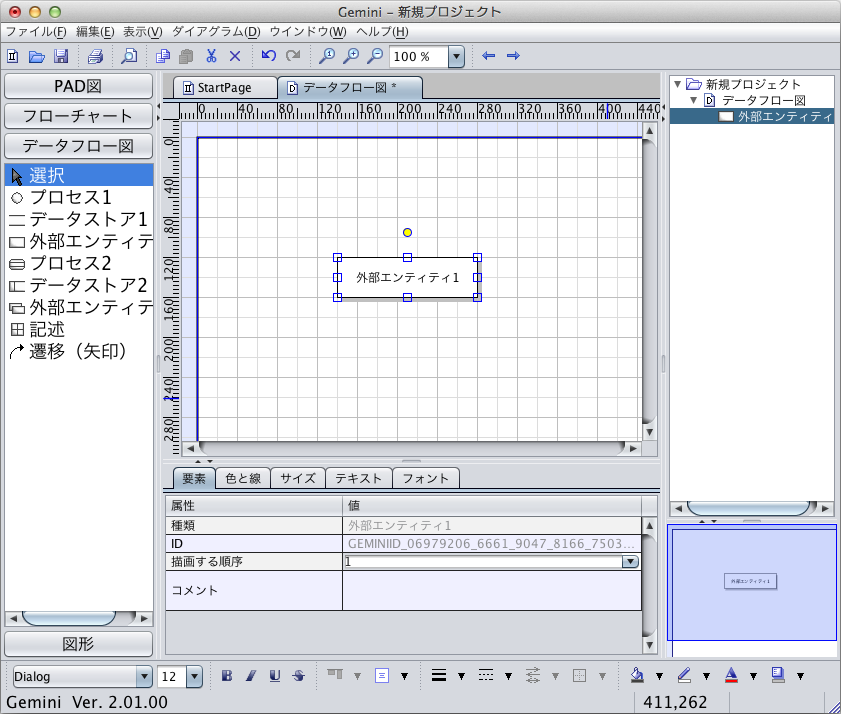Image resolution: width=841 pixels, height=714 pixels.
Task: Open the ダイアグラム(D) menu
Action: pos(216,32)
